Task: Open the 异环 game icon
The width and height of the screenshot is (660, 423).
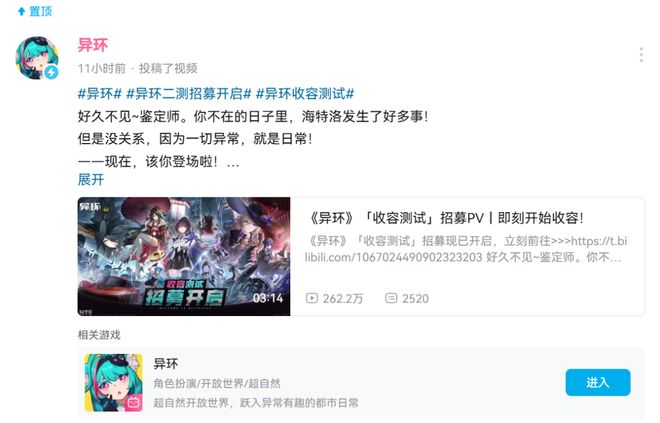Action: click(x=114, y=383)
